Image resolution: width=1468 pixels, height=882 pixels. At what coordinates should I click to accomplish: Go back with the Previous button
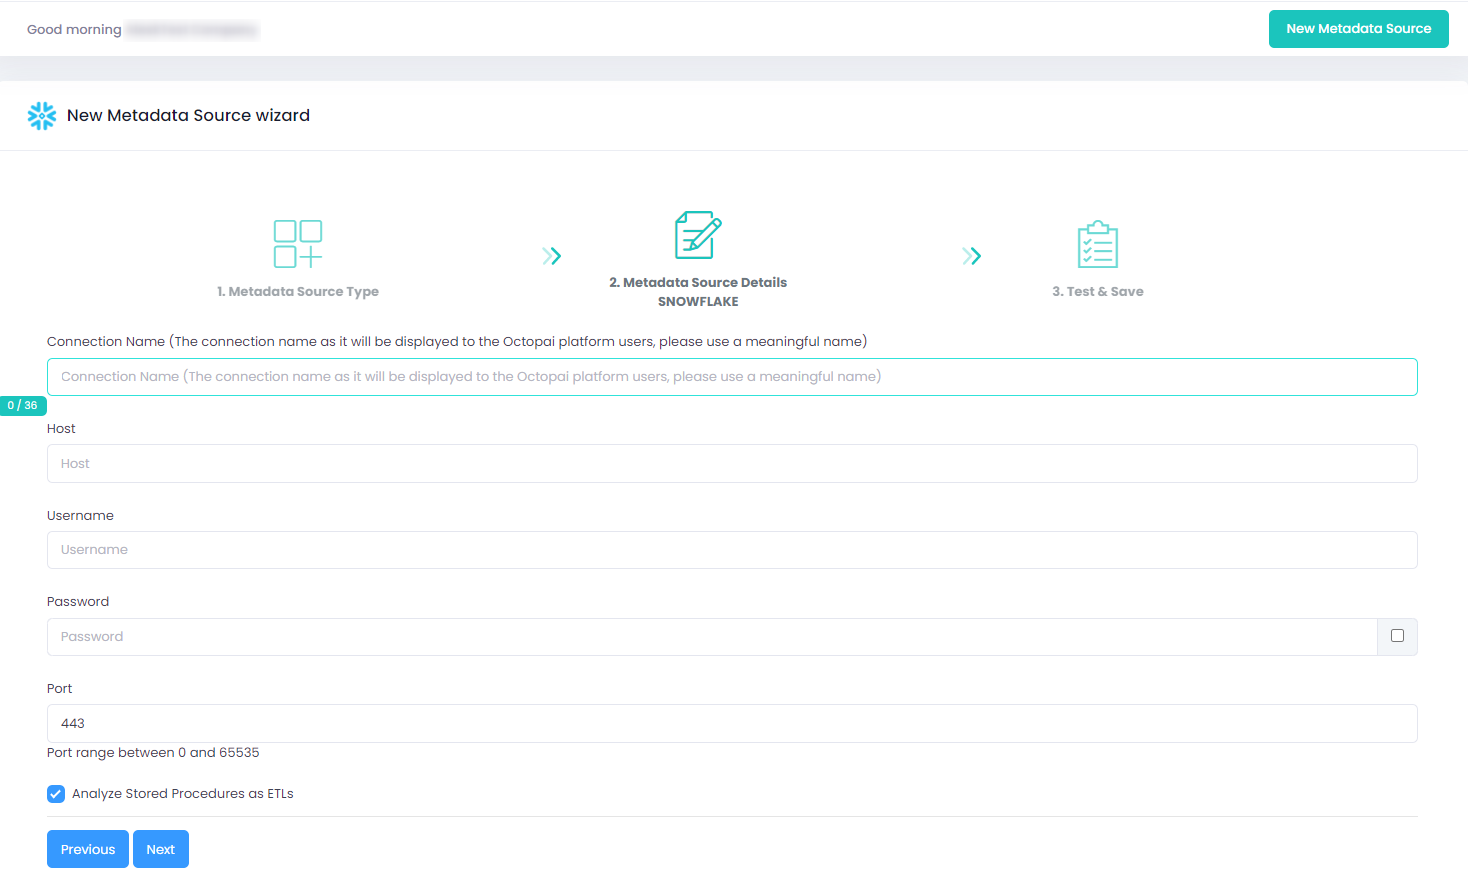click(x=88, y=849)
